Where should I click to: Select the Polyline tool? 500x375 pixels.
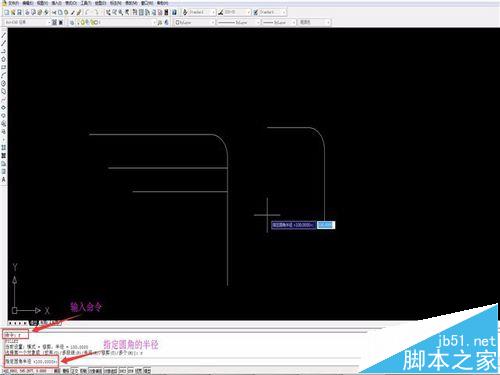(x=4, y=51)
